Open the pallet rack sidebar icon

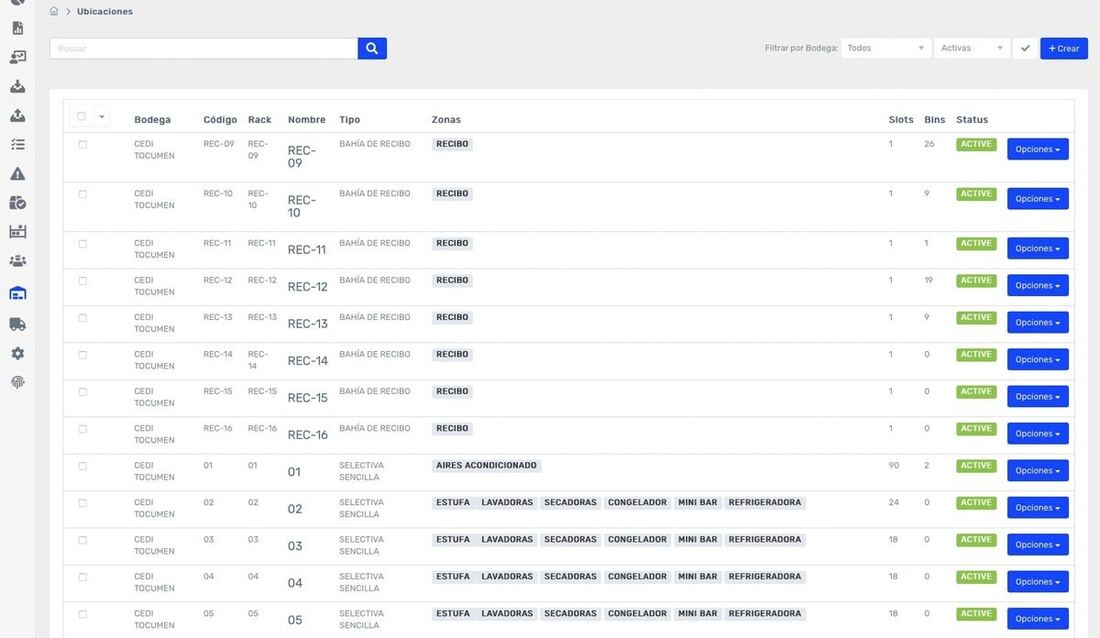coord(18,232)
